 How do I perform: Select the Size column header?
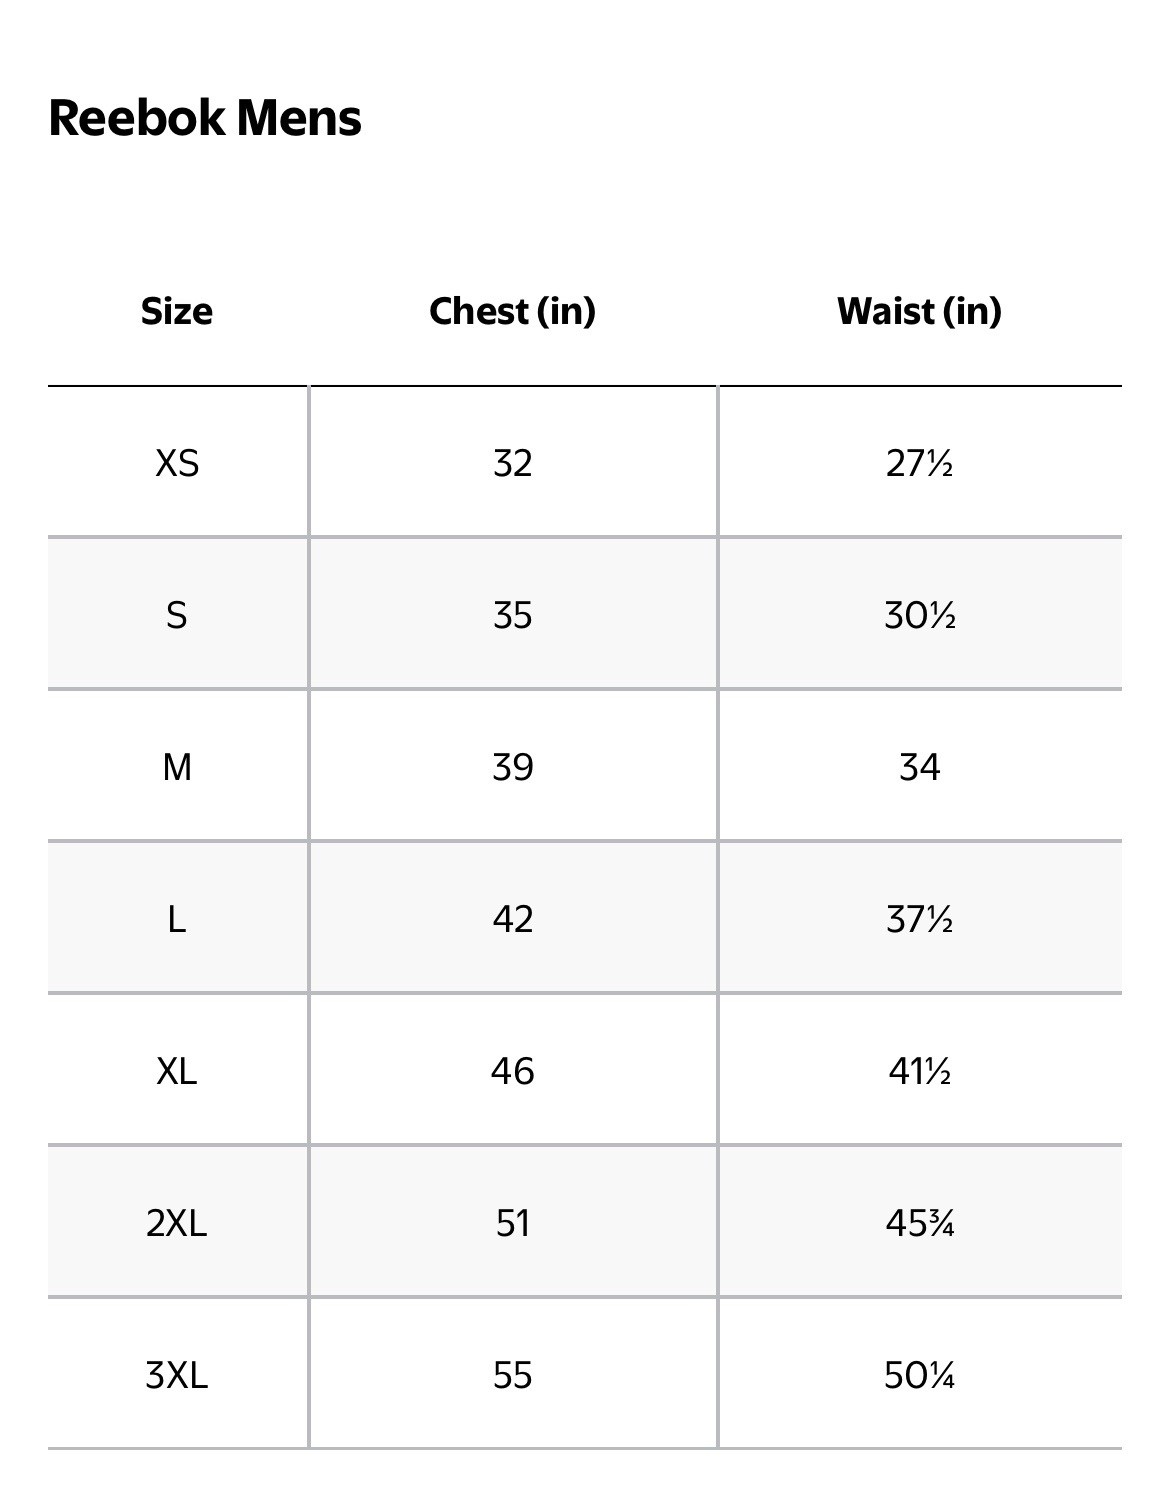[177, 311]
